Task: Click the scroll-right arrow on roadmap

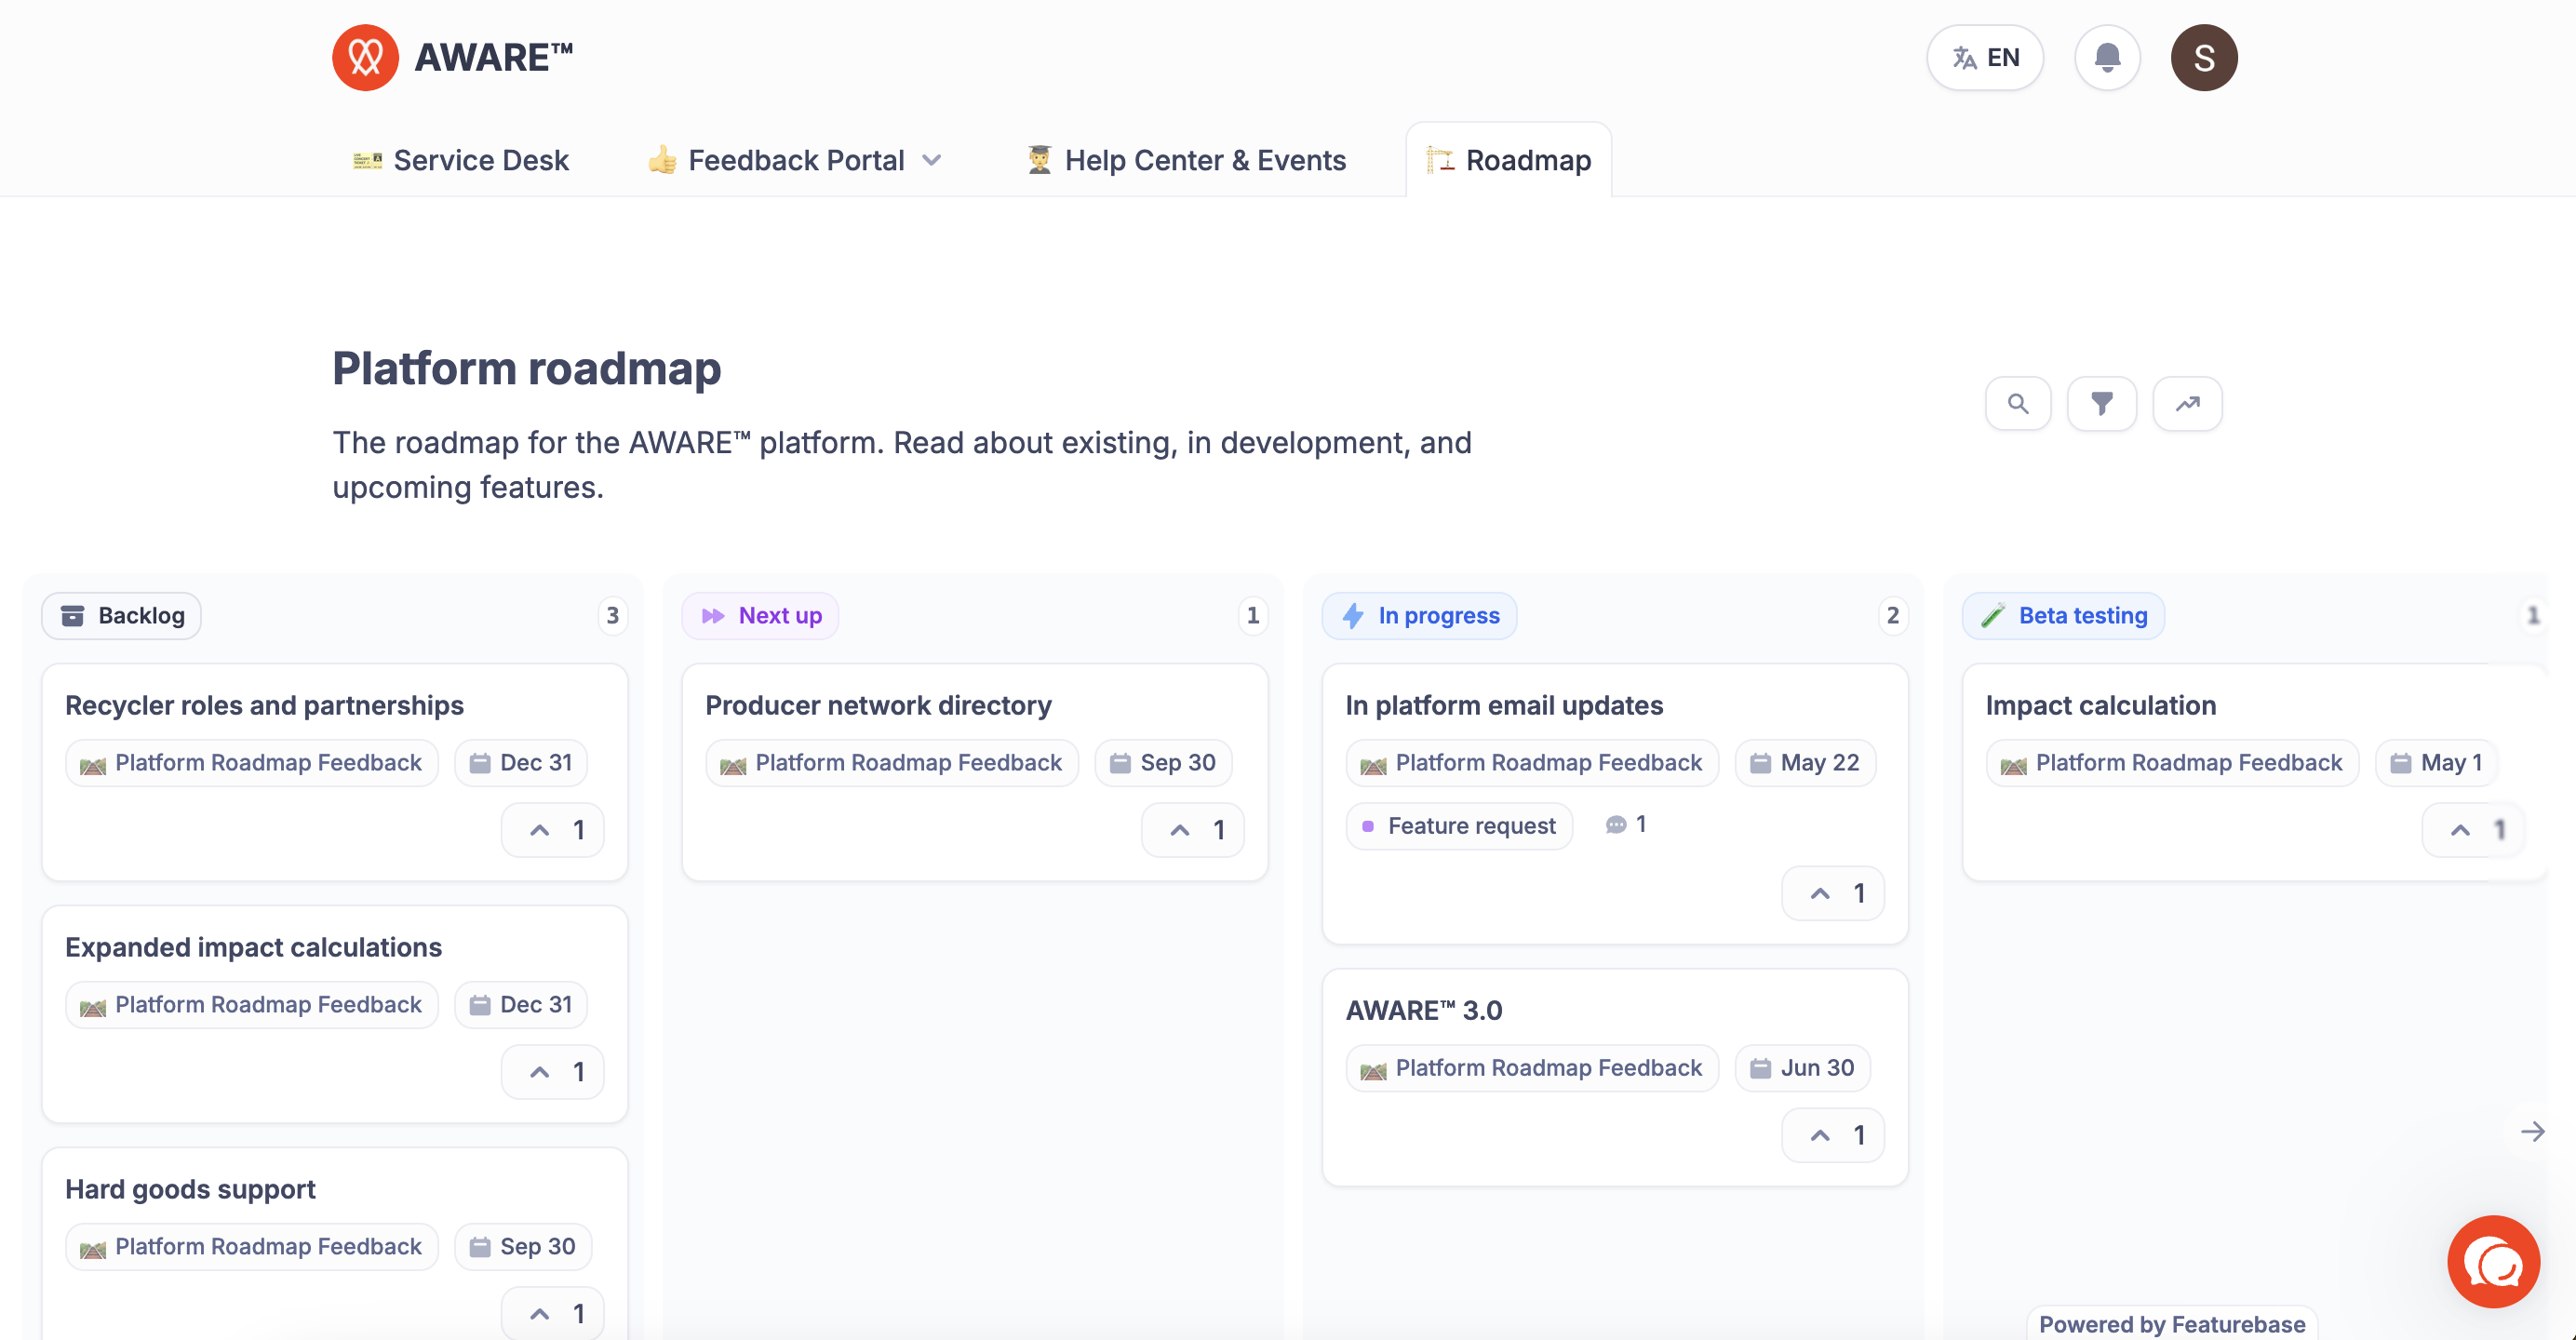Action: pyautogui.click(x=2533, y=1132)
